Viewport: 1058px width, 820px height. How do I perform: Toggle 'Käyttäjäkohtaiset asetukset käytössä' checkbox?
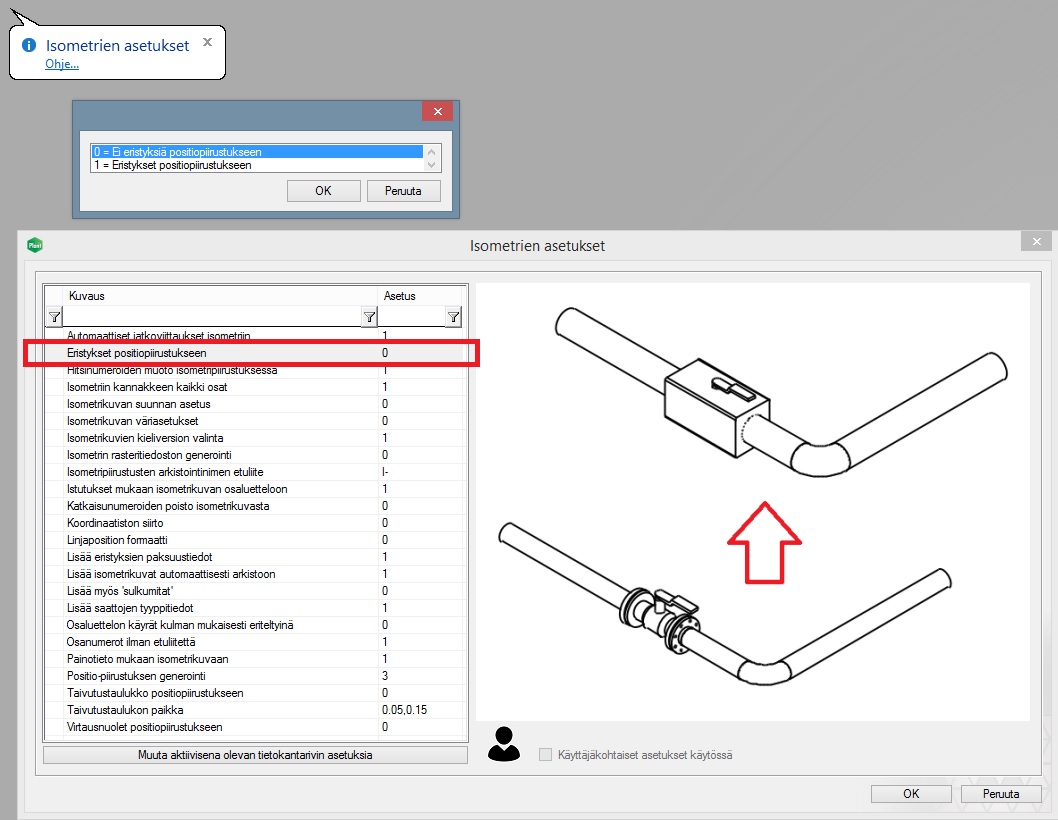pyautogui.click(x=545, y=755)
